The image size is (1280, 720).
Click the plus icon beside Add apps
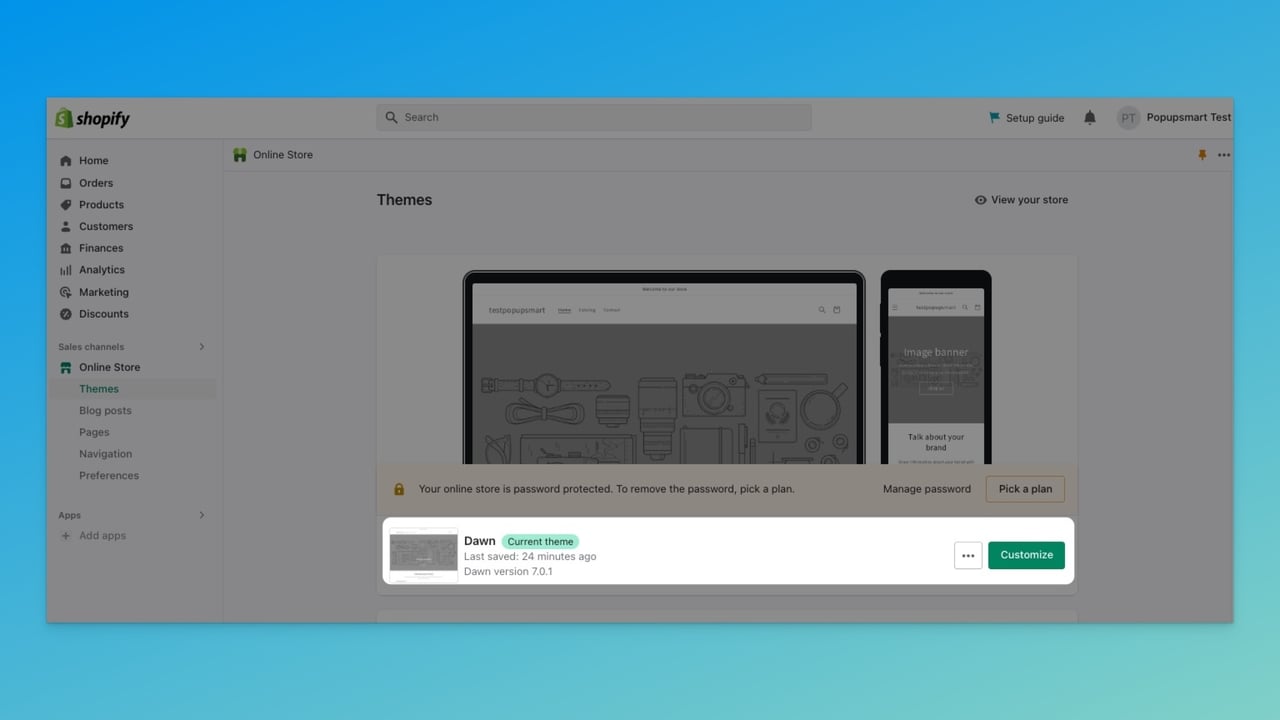tap(66, 536)
